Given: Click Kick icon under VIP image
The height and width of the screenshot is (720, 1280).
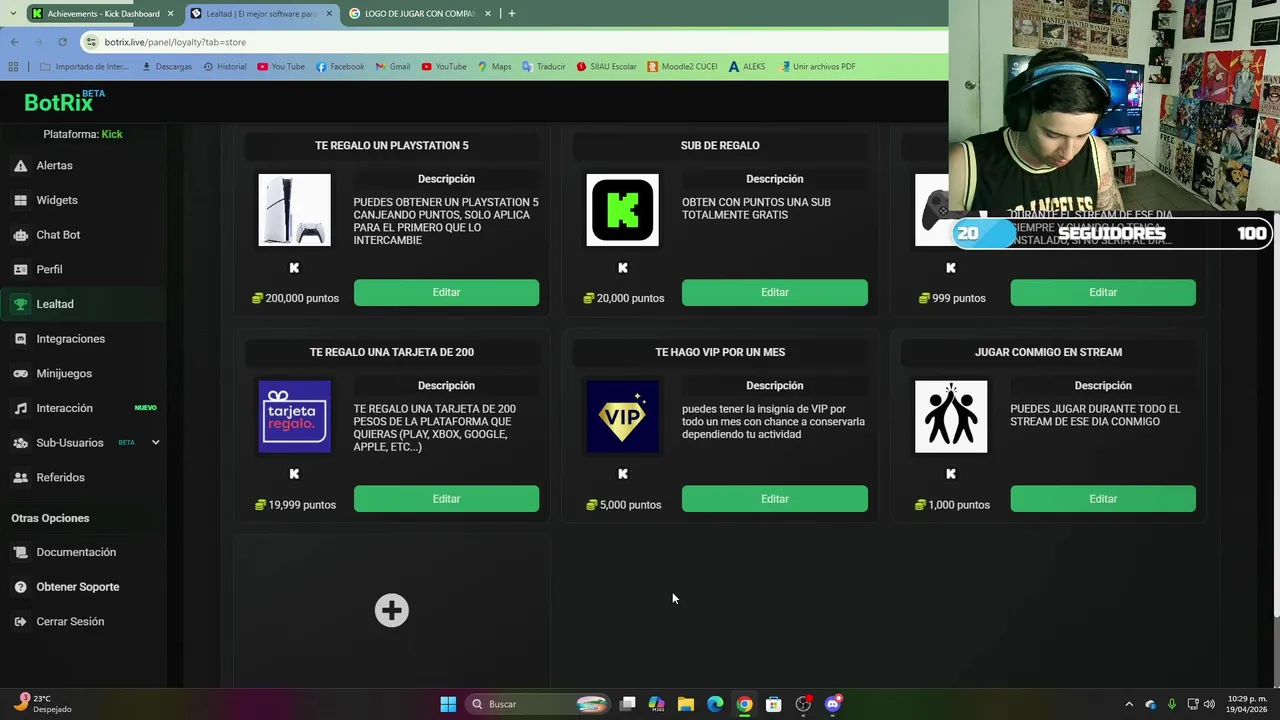Looking at the screenshot, I should click(623, 474).
